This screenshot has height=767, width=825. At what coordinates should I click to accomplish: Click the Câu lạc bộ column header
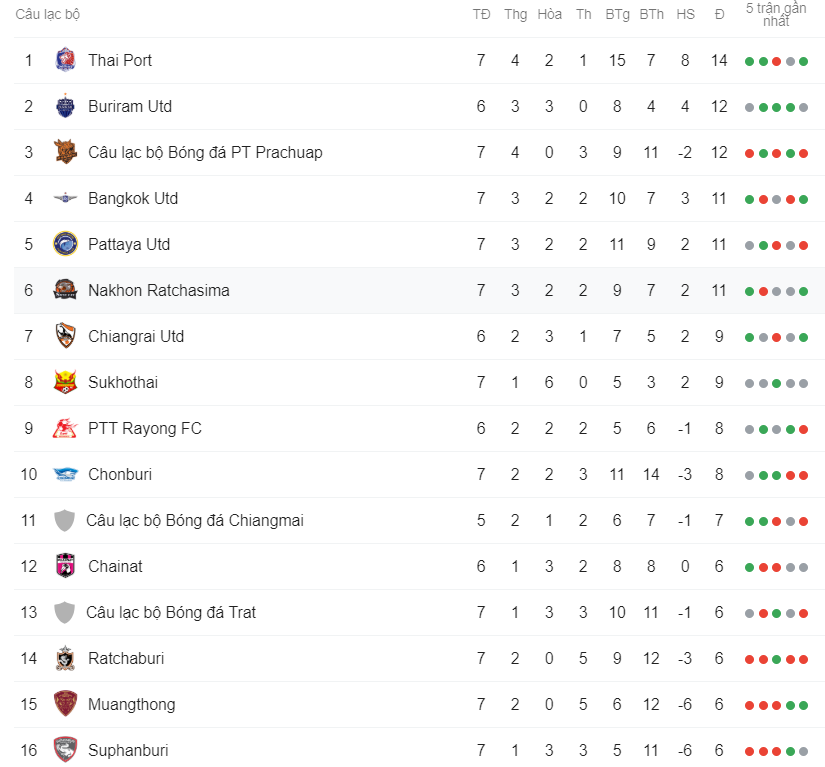pyautogui.click(x=48, y=15)
